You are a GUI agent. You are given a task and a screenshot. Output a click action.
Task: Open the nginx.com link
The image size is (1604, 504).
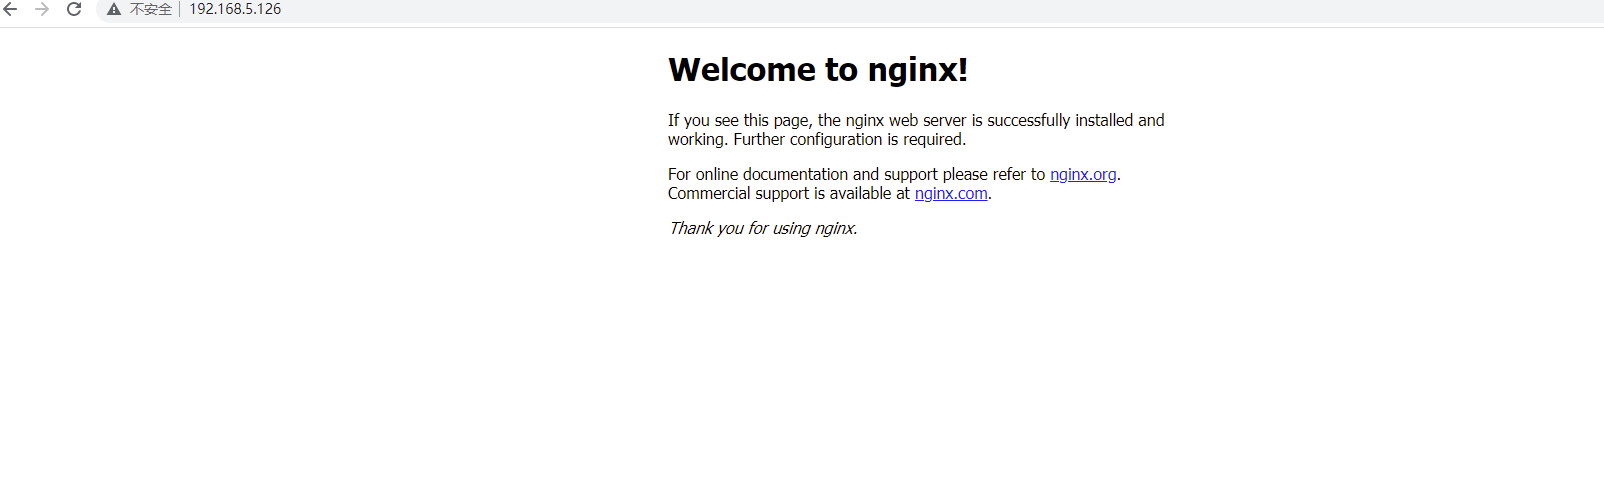click(x=951, y=194)
